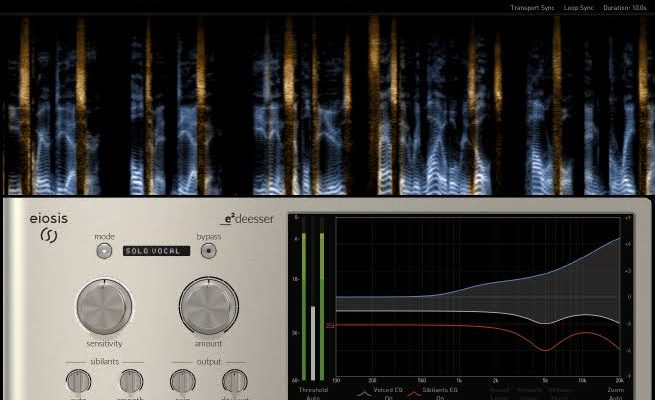
Task: Click the sibilants smooth knob
Action: (x=131, y=381)
